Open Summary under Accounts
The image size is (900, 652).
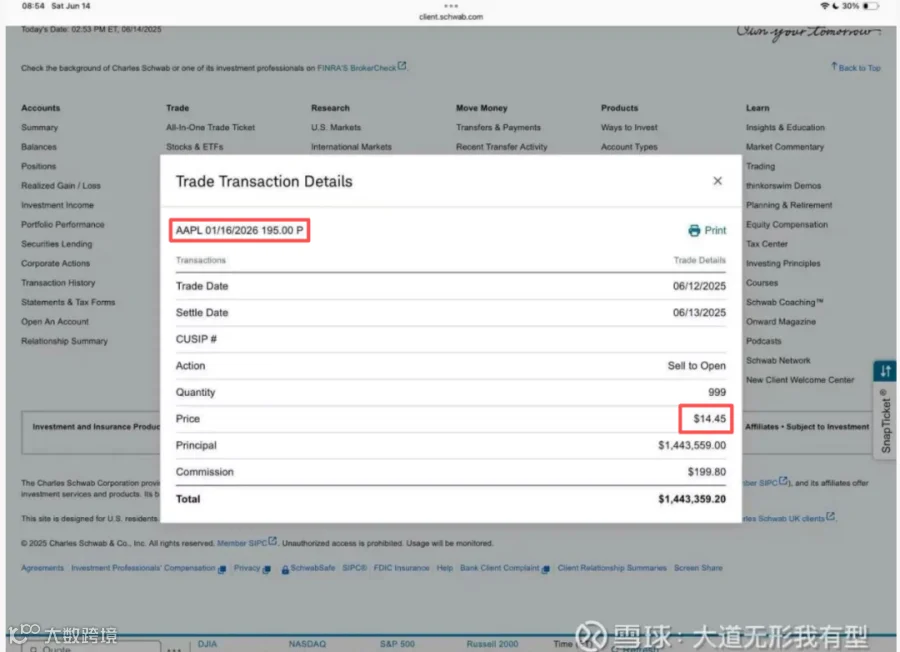[x=40, y=127]
